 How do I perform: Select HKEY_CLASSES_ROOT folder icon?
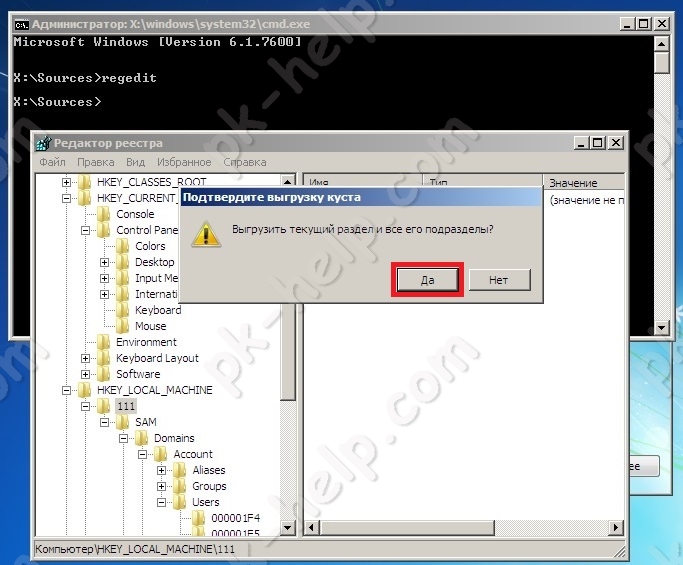(x=84, y=182)
